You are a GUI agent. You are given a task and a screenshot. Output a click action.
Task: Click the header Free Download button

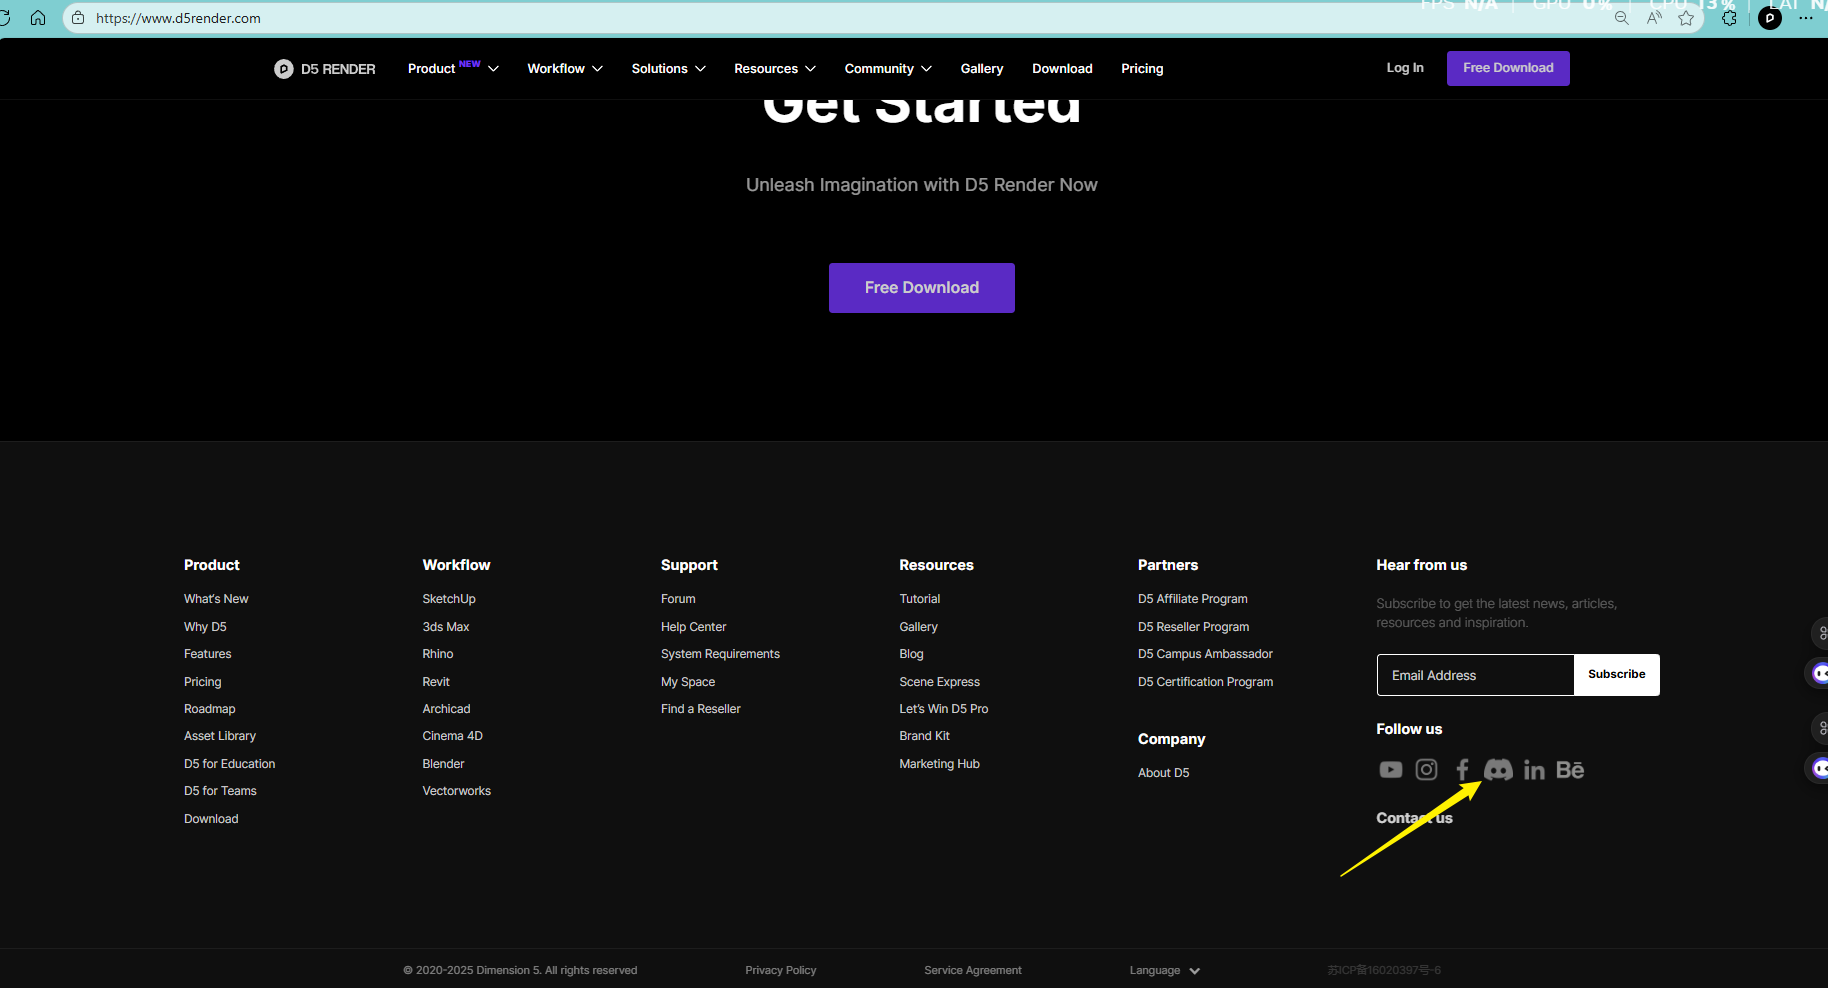[1508, 68]
